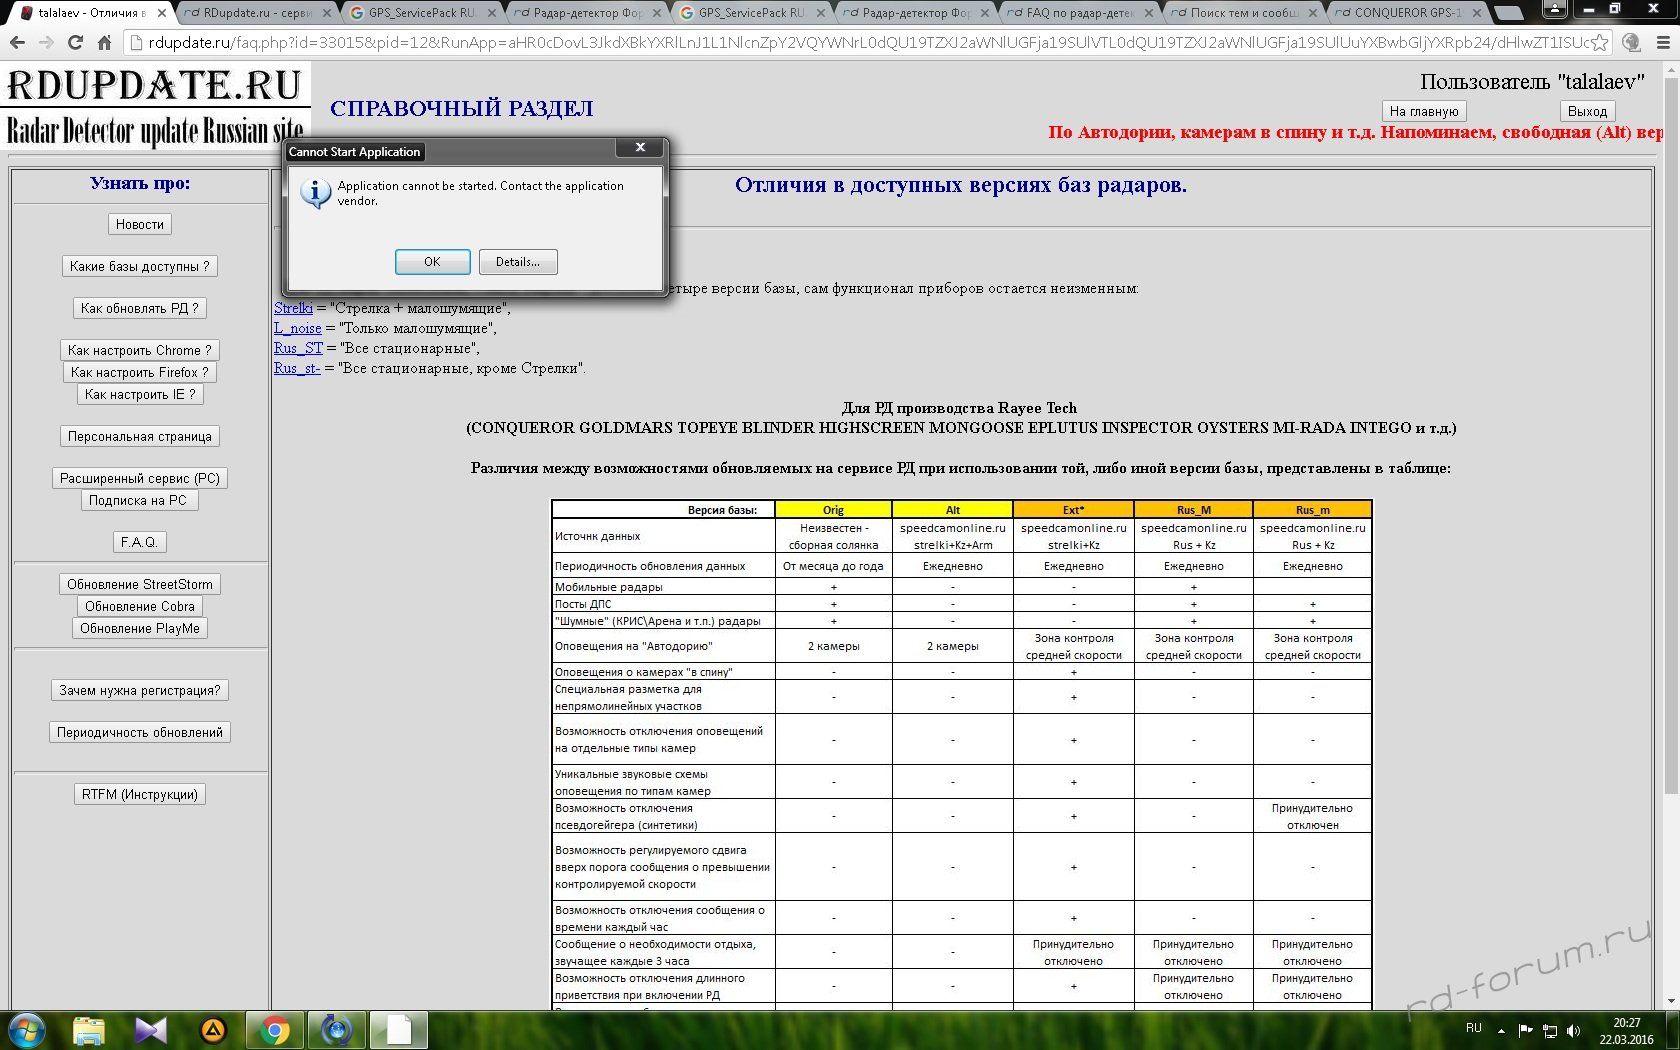Viewport: 1680px width, 1050px height.
Task: Launch Visual Studio from the taskbar
Action: pos(151,1030)
